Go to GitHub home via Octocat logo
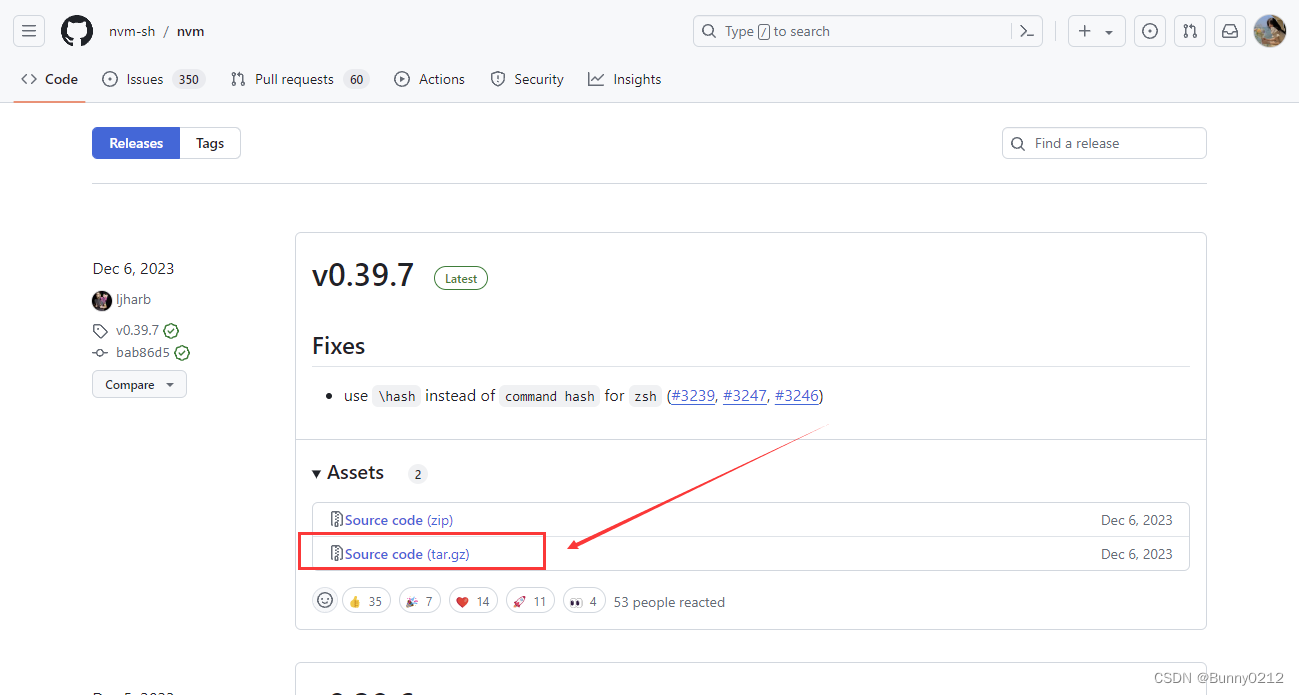 77,31
